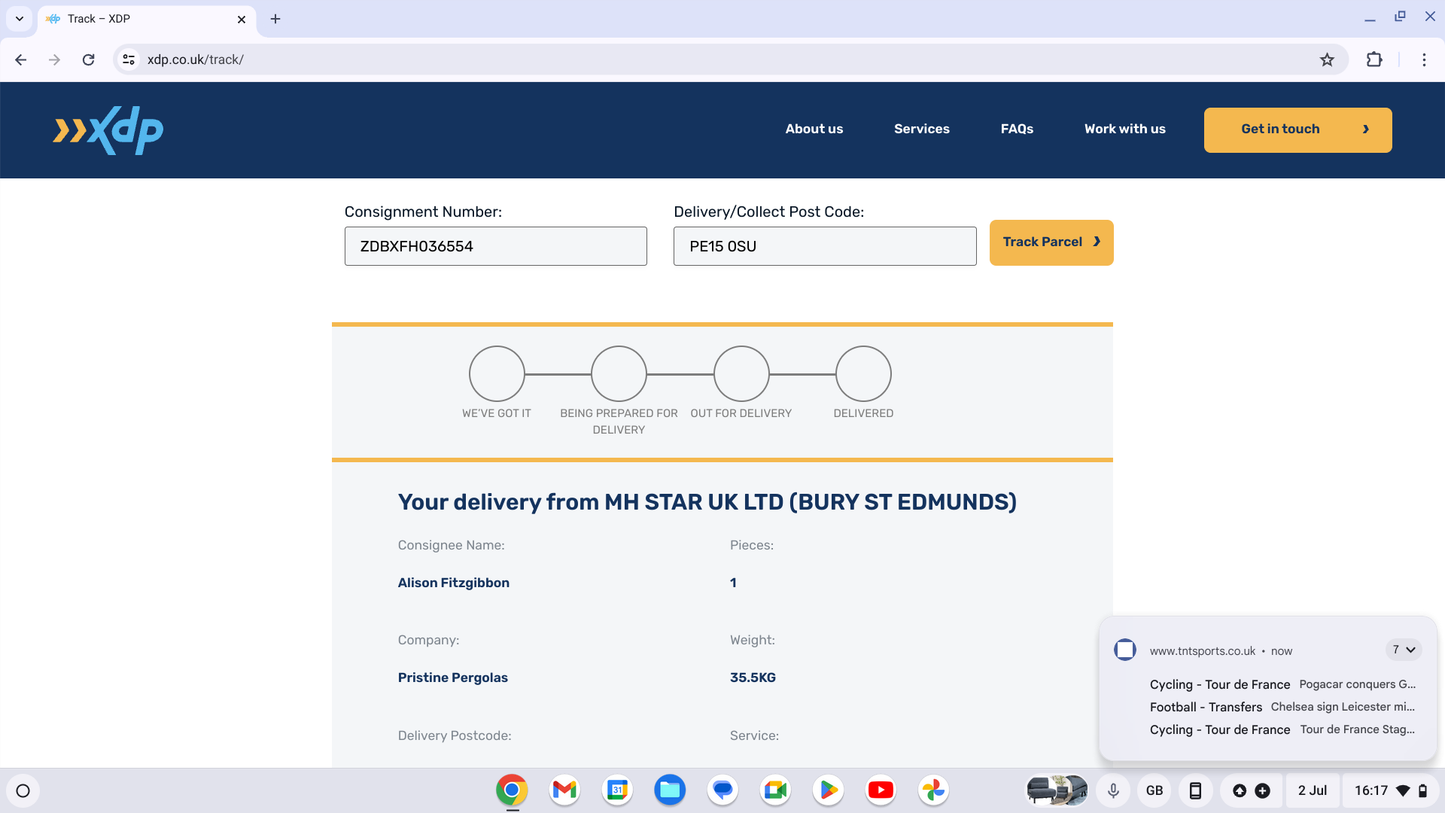Open Google Photos from the shelf
The height and width of the screenshot is (813, 1445).
(x=933, y=790)
